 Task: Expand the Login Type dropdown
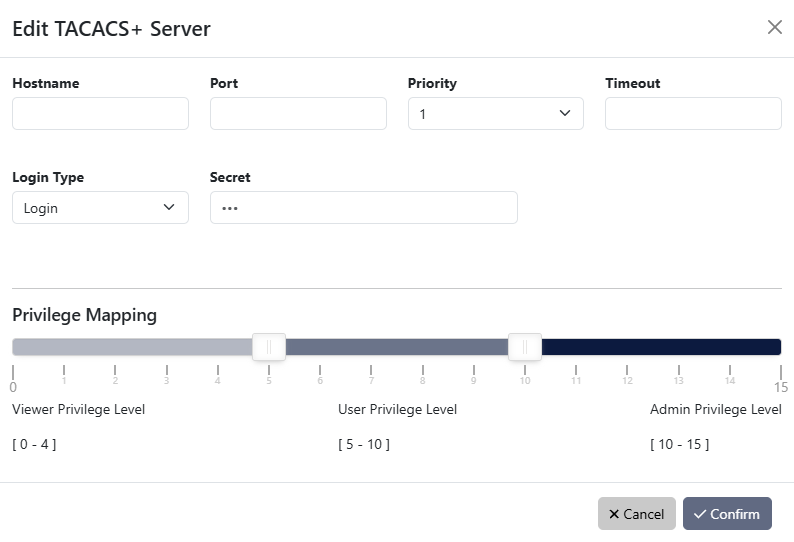pyautogui.click(x=100, y=208)
